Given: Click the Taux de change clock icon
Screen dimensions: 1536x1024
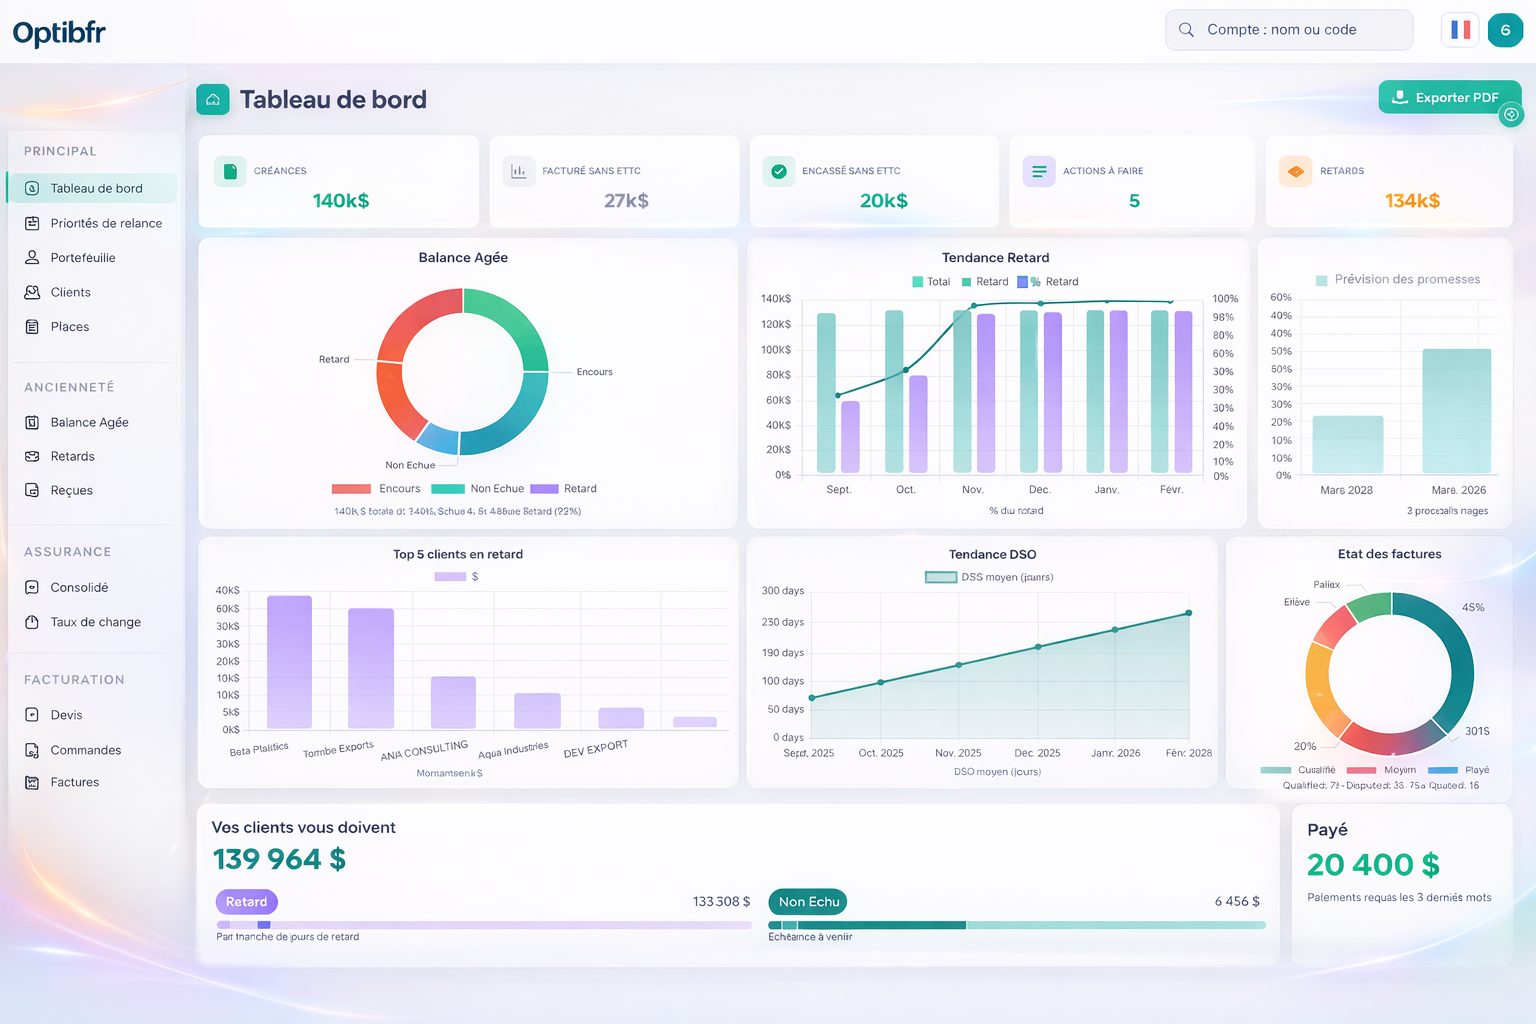Looking at the screenshot, I should pyautogui.click(x=32, y=622).
